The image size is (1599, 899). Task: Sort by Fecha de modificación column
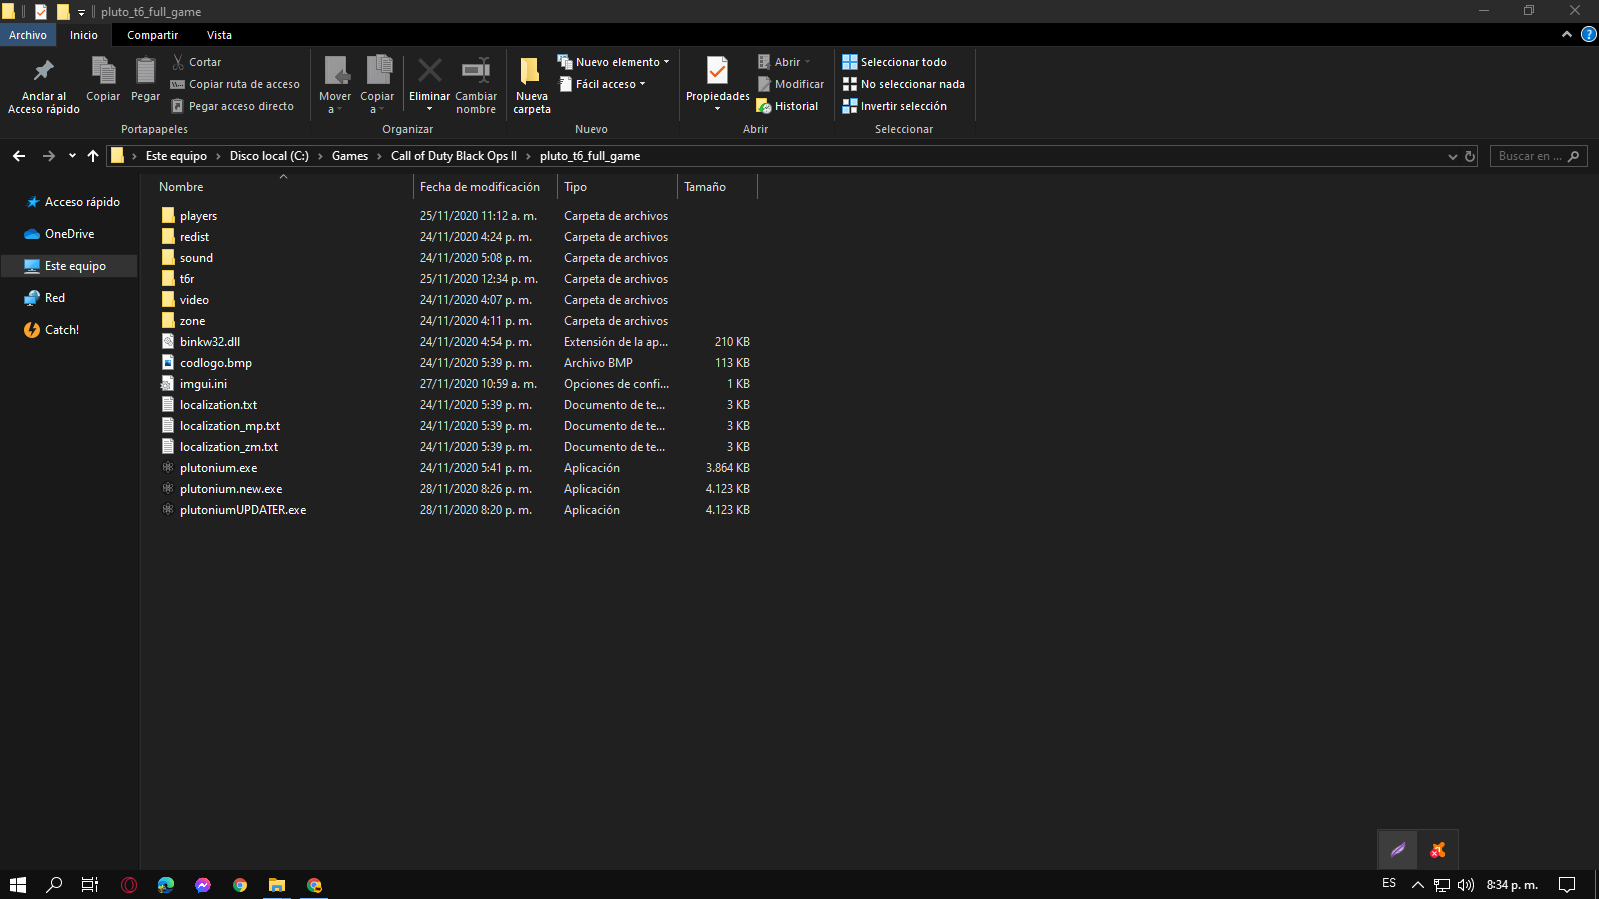[480, 187]
